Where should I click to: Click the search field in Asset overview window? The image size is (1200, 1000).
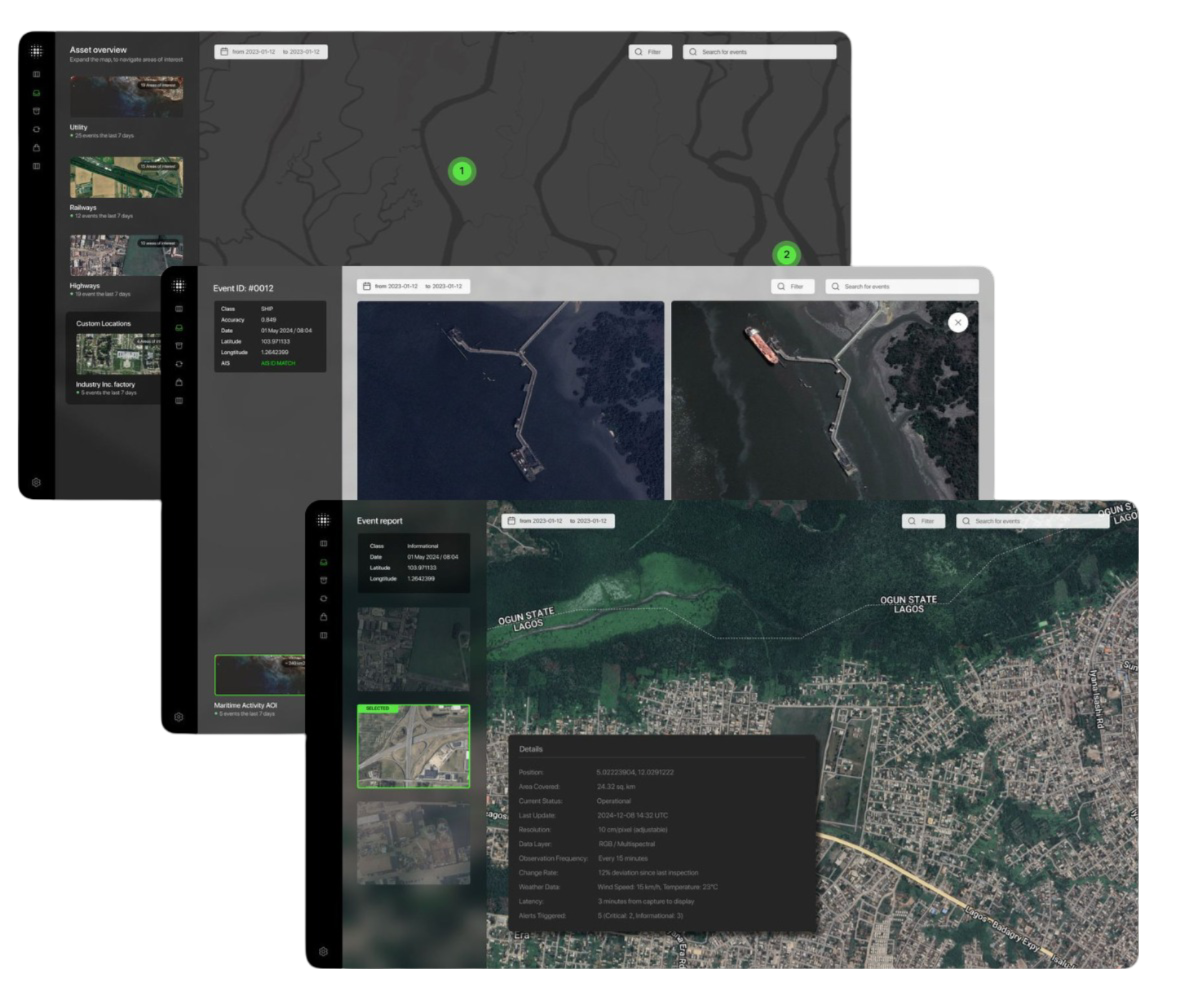tap(760, 52)
